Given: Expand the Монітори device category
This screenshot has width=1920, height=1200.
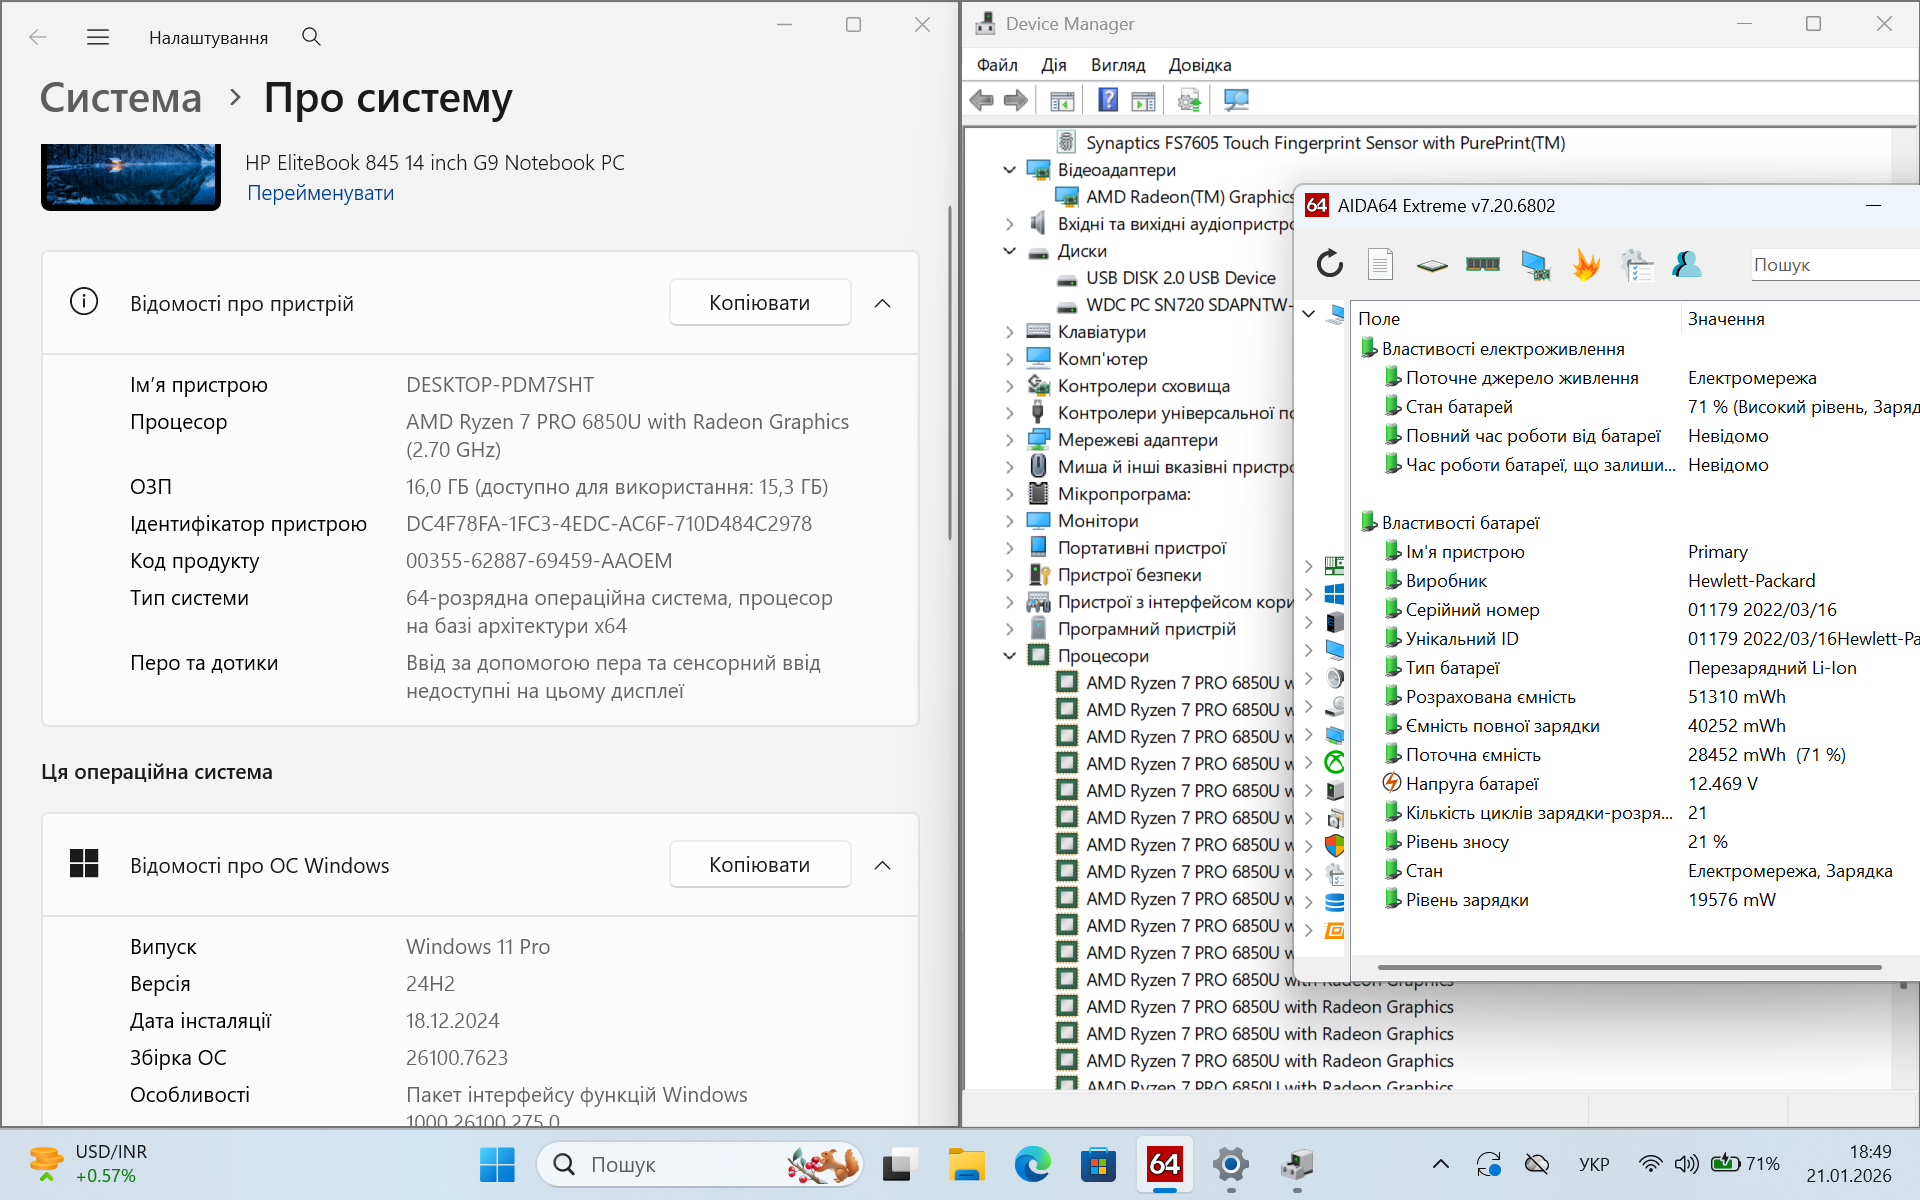Looking at the screenshot, I should click(x=1009, y=521).
